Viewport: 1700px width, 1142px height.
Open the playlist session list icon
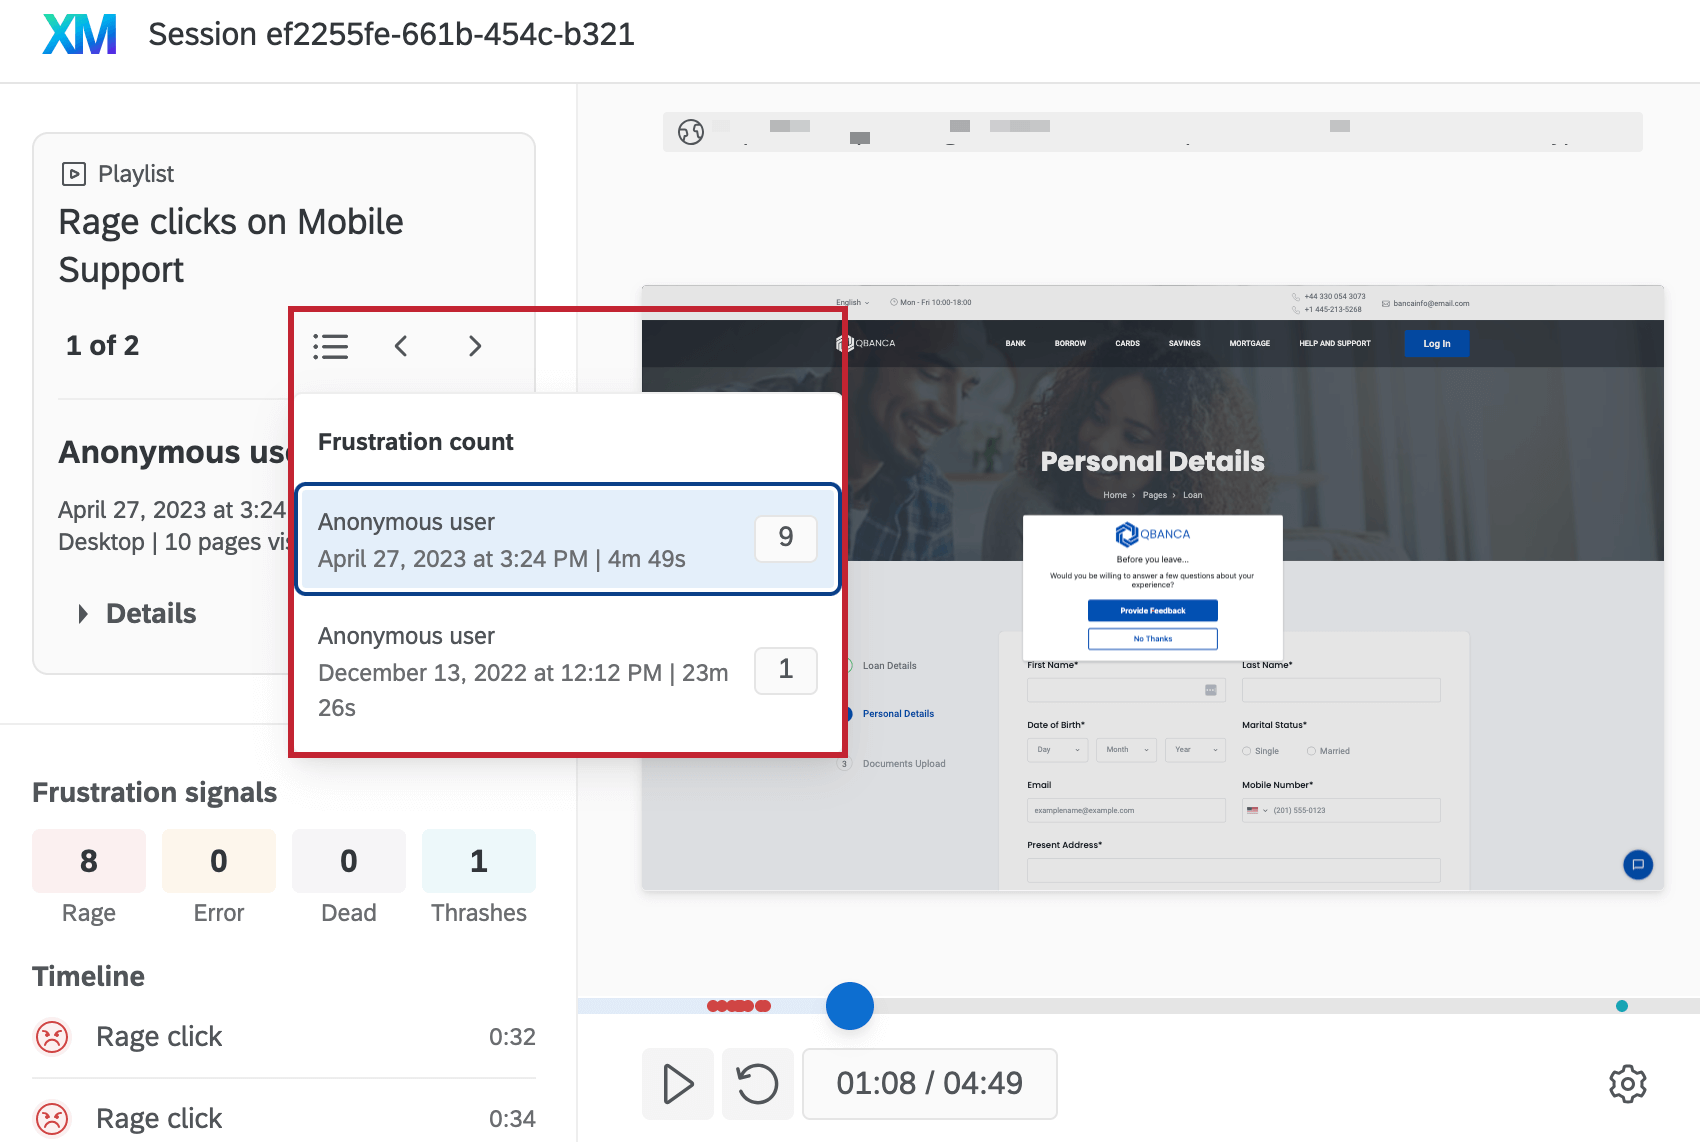tap(330, 346)
